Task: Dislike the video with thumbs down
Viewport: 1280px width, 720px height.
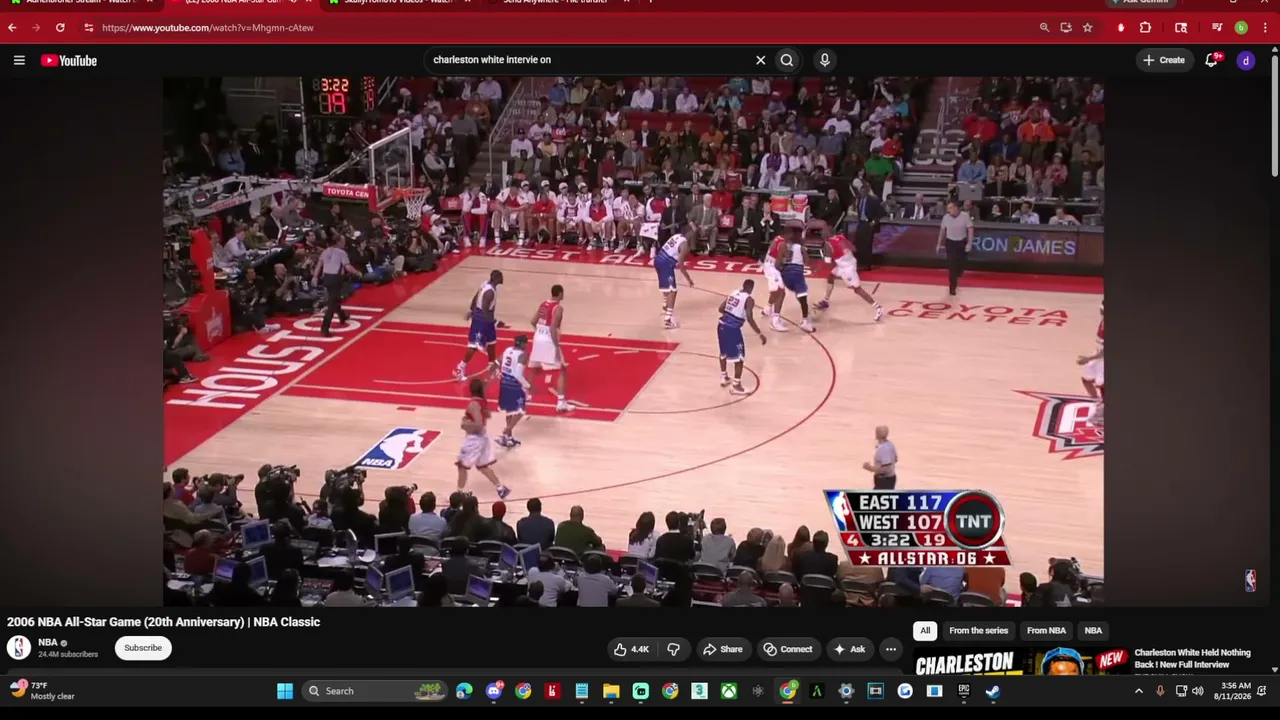Action: pyautogui.click(x=673, y=649)
